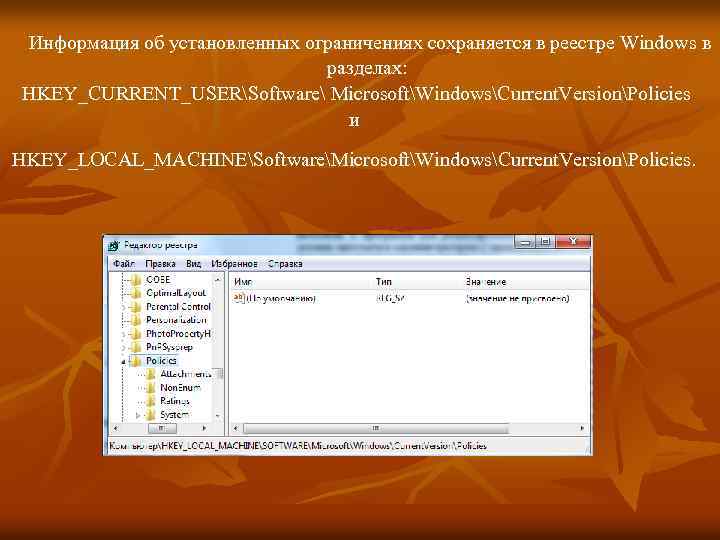Click the PhotoPropertyH folder icon
This screenshot has height=540, width=720.
[x=136, y=334]
